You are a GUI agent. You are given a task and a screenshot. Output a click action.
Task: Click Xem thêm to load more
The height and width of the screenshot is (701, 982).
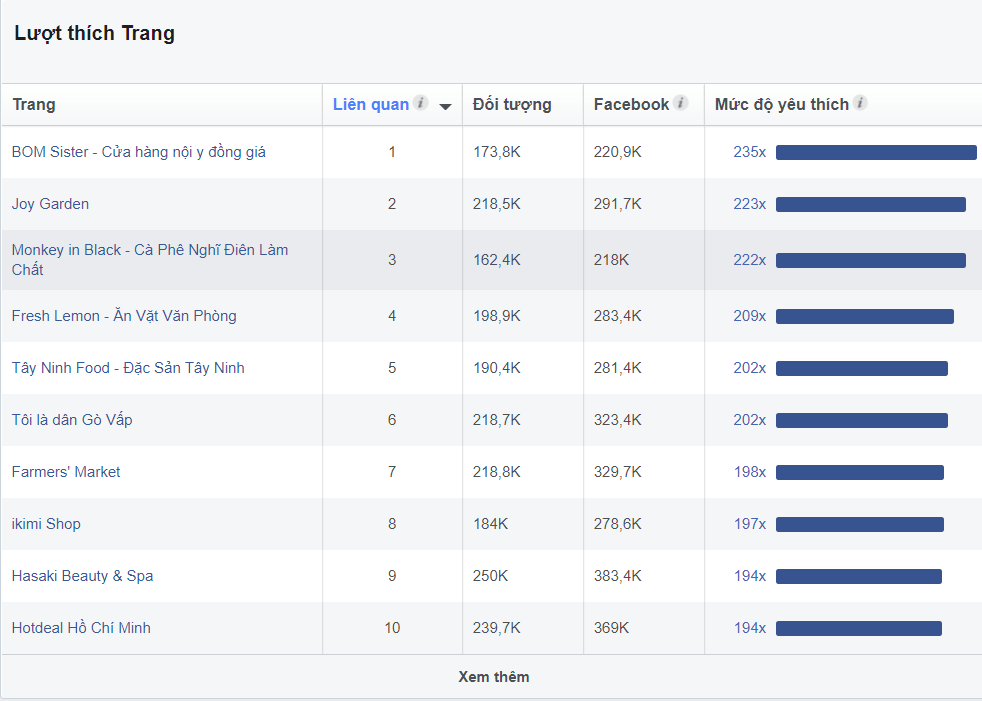494,677
